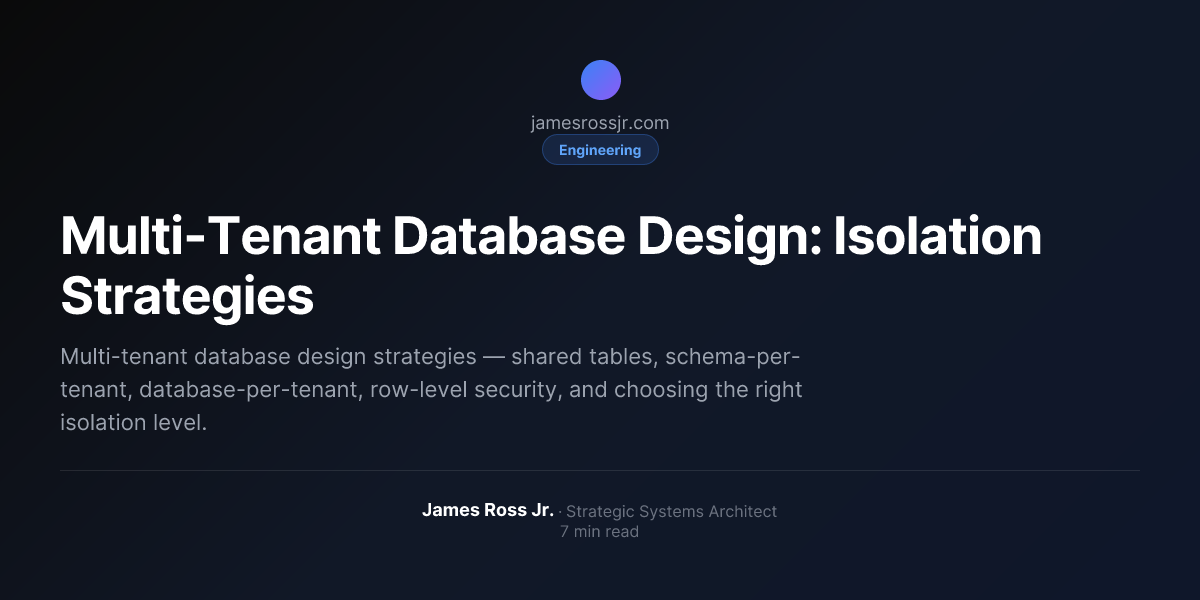Click the "Strategic Systems Architect" subtitle
Image resolution: width=1200 pixels, height=600 pixels.
(671, 511)
